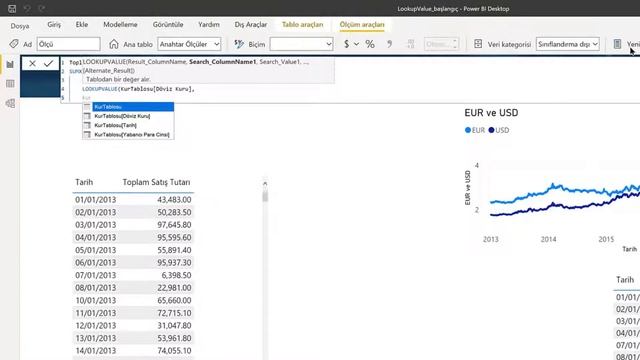Screen dimensions: 640x360
Task: Click the decimal places icon
Action: coord(411,44)
